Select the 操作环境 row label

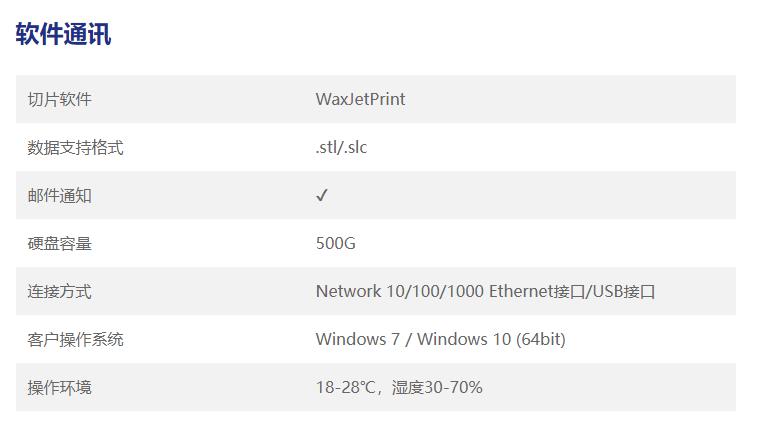pyautogui.click(x=59, y=387)
